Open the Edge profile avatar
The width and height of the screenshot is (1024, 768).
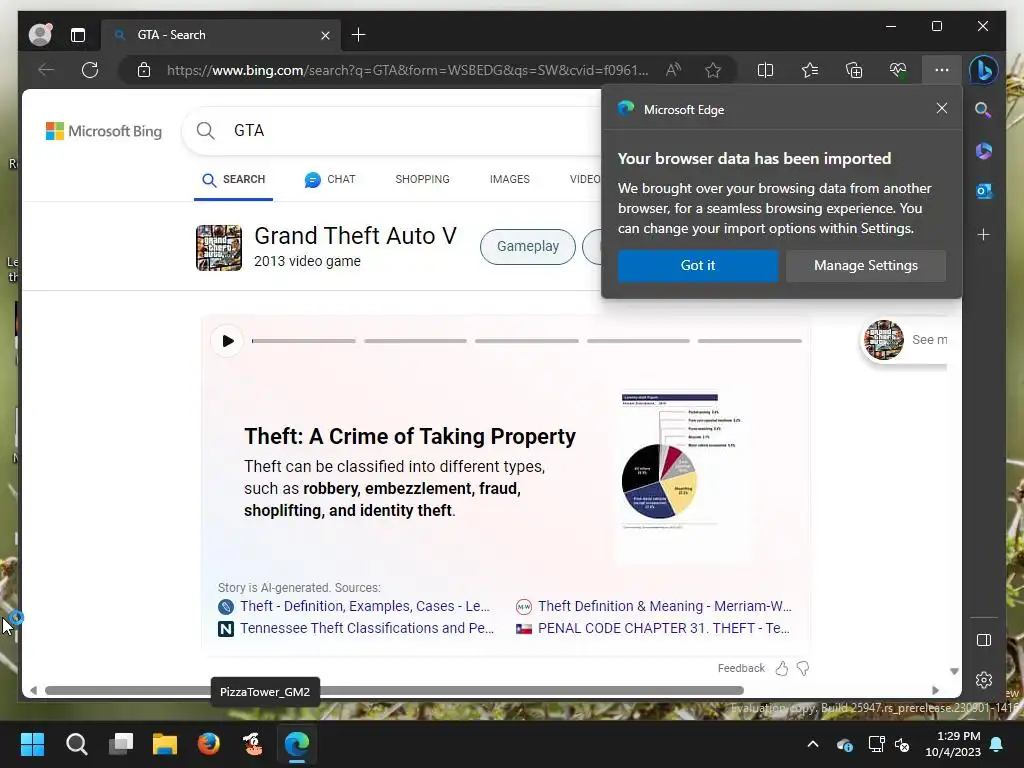40,34
